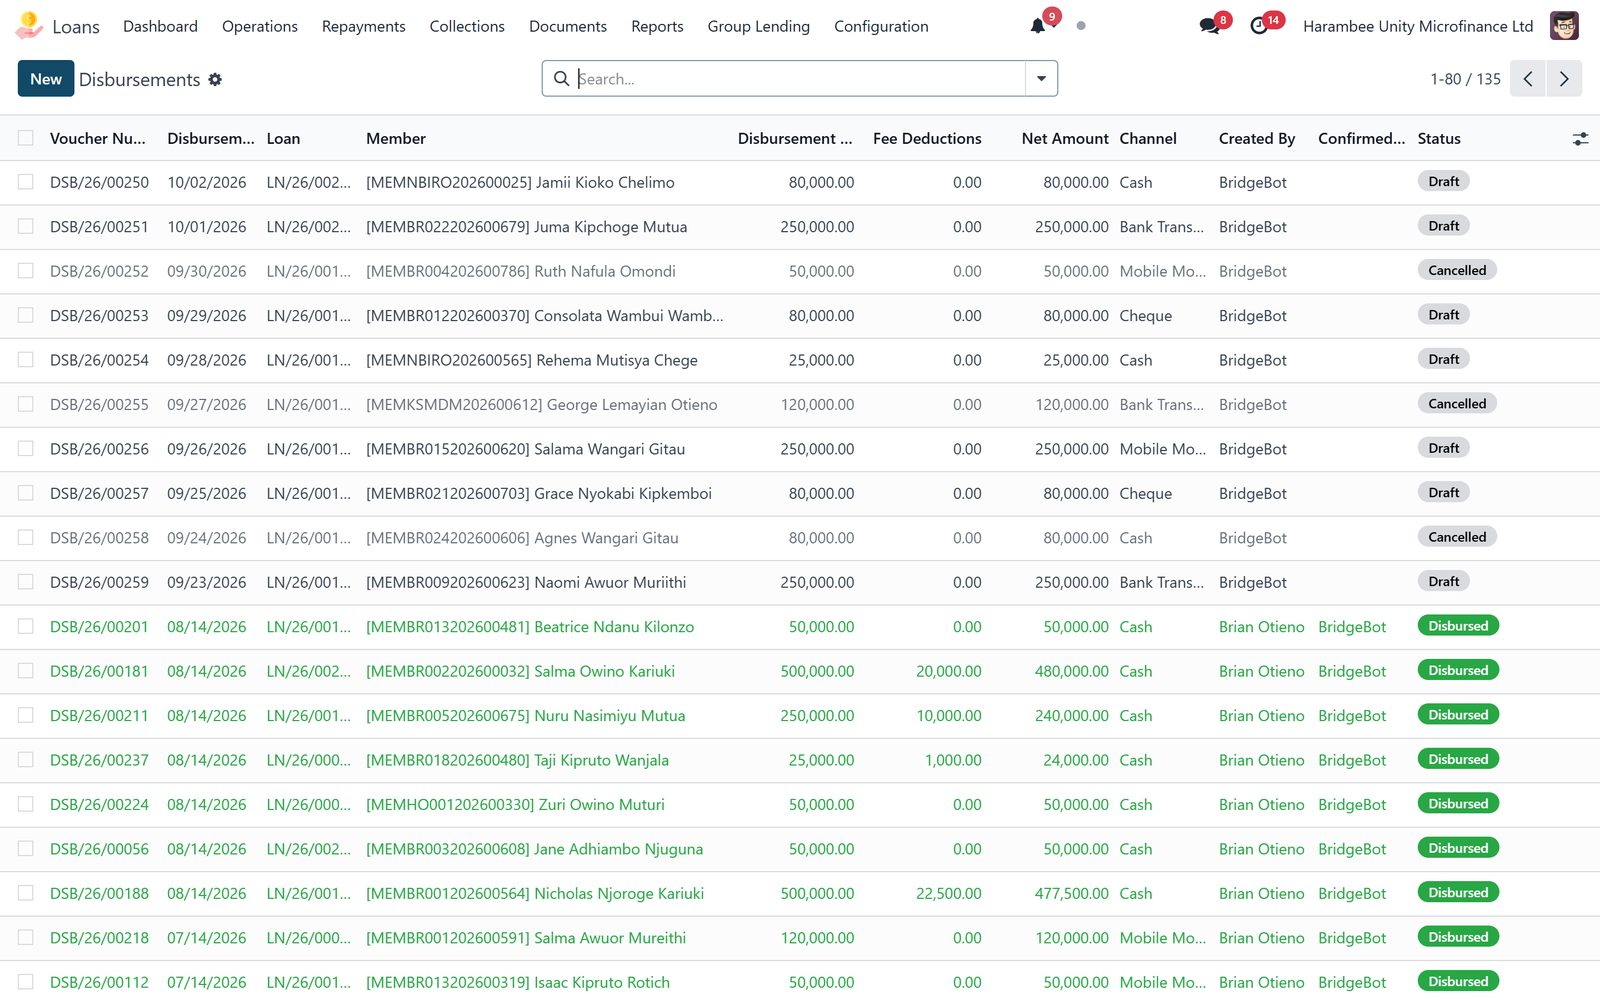Click the grey status dot indicator
1600x1000 pixels.
1081,26
